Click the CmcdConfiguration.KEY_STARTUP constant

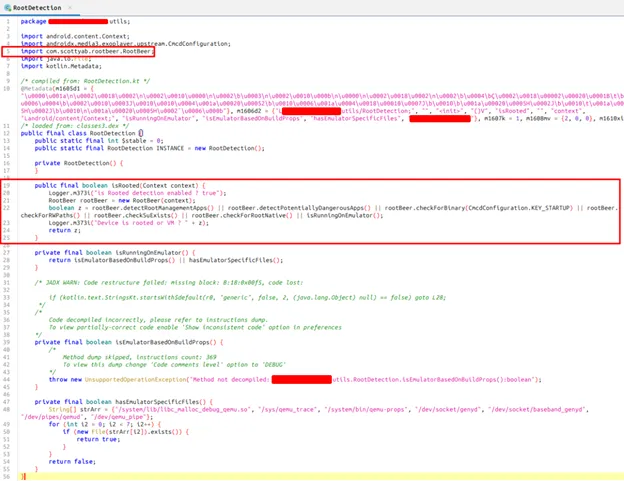coord(519,208)
